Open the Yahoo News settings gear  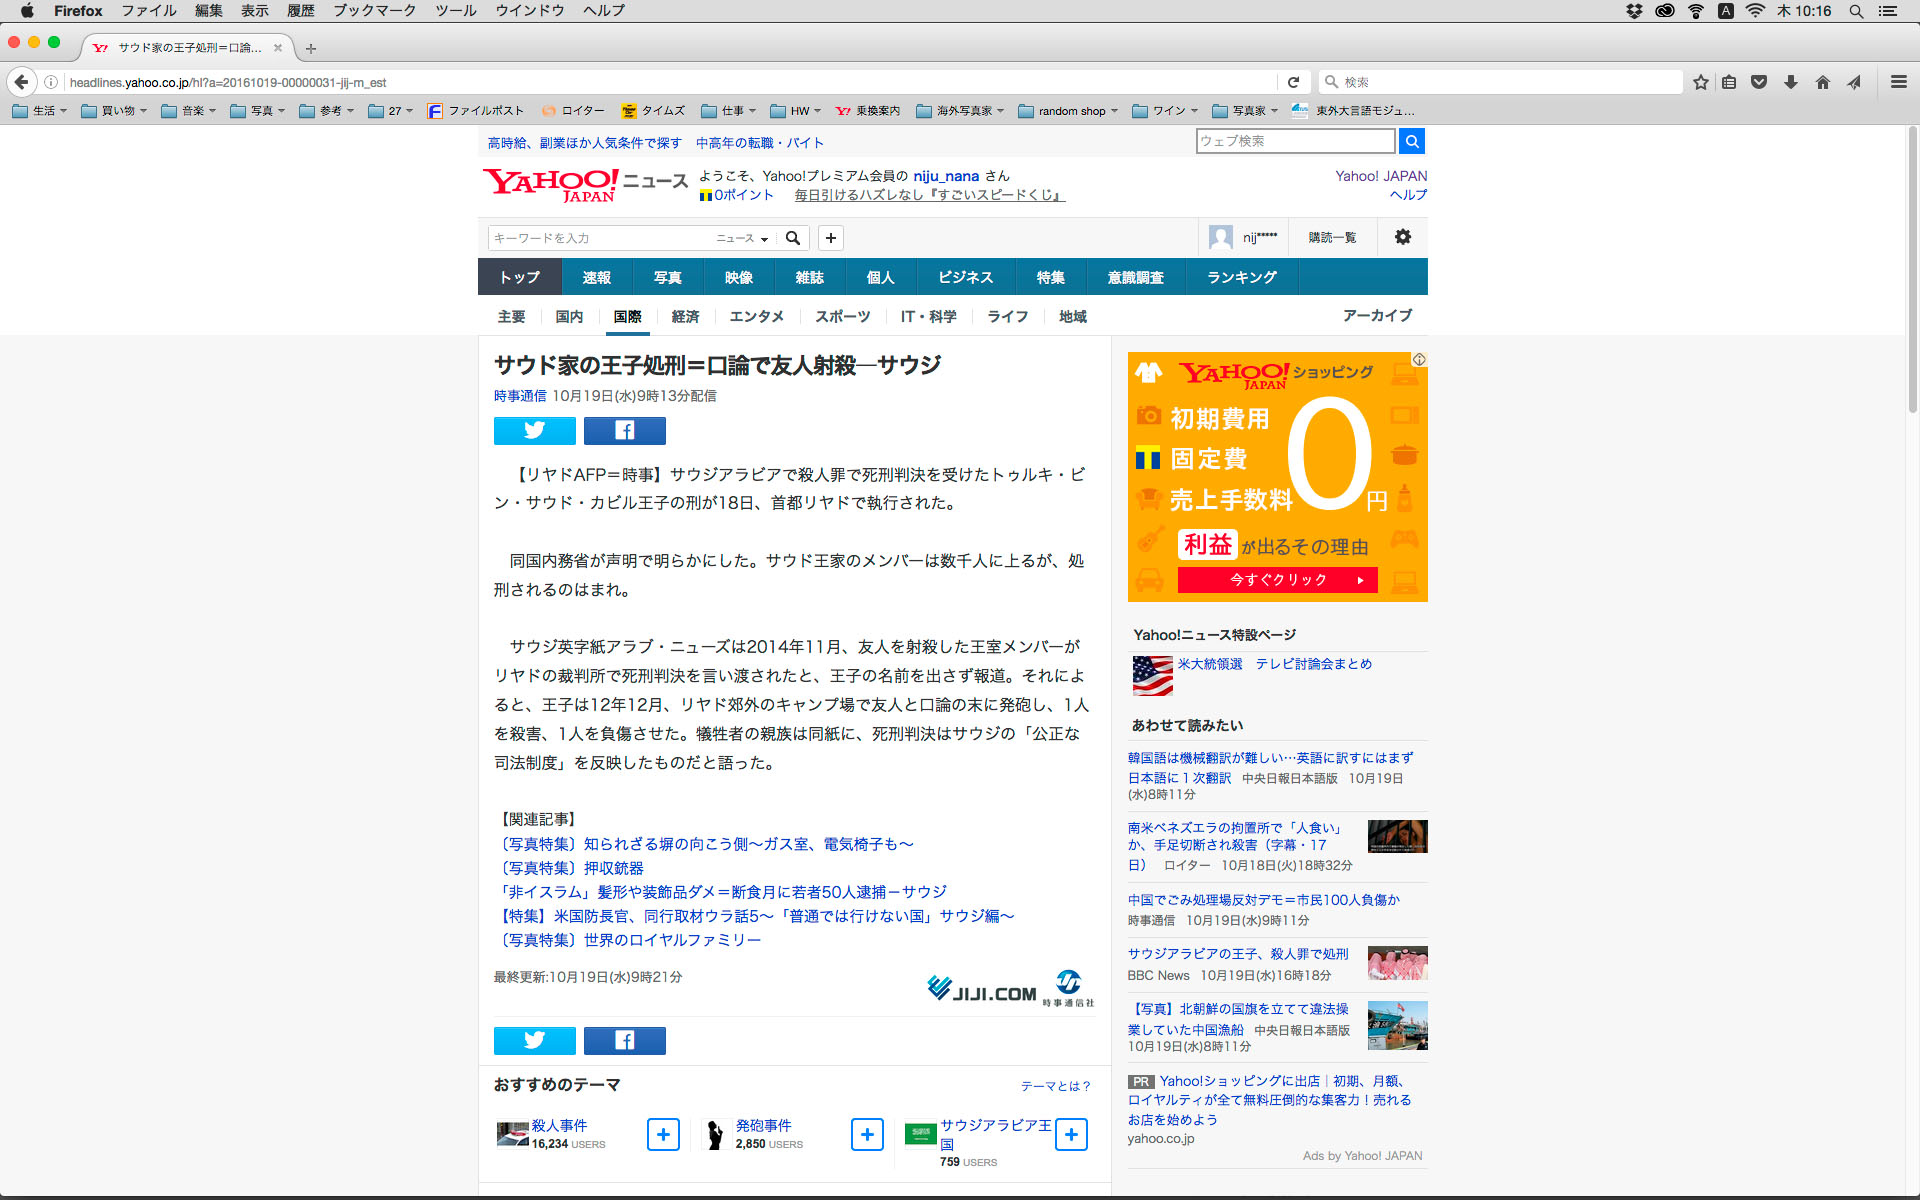(x=1402, y=237)
